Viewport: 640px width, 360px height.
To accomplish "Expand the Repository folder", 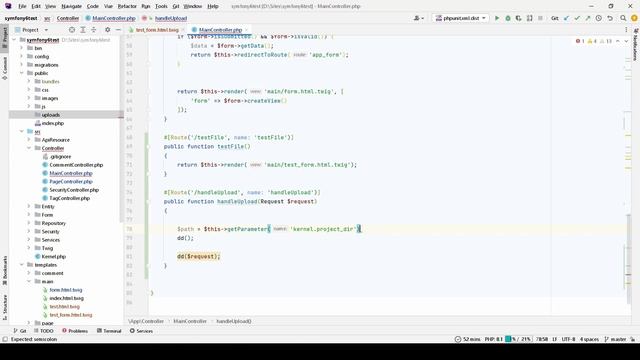I will click(x=29, y=223).
